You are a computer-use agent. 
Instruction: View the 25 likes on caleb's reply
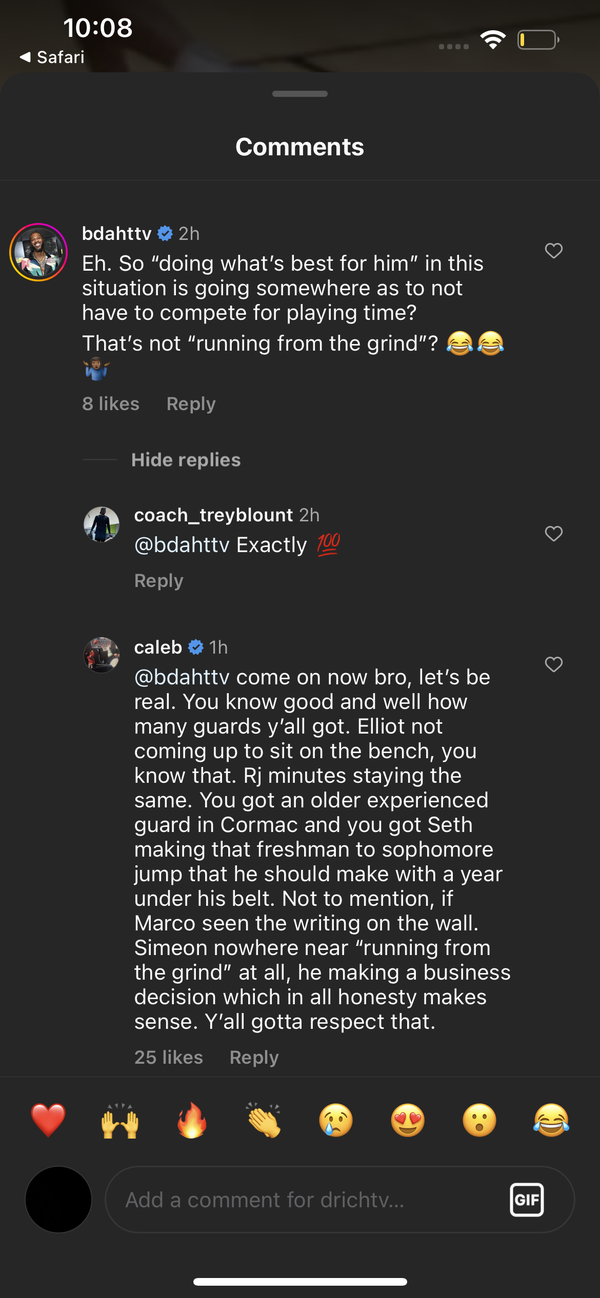point(168,1057)
